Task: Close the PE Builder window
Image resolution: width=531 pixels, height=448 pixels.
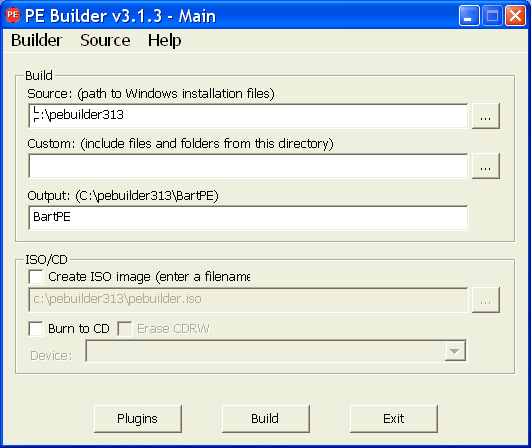Action: tap(515, 16)
